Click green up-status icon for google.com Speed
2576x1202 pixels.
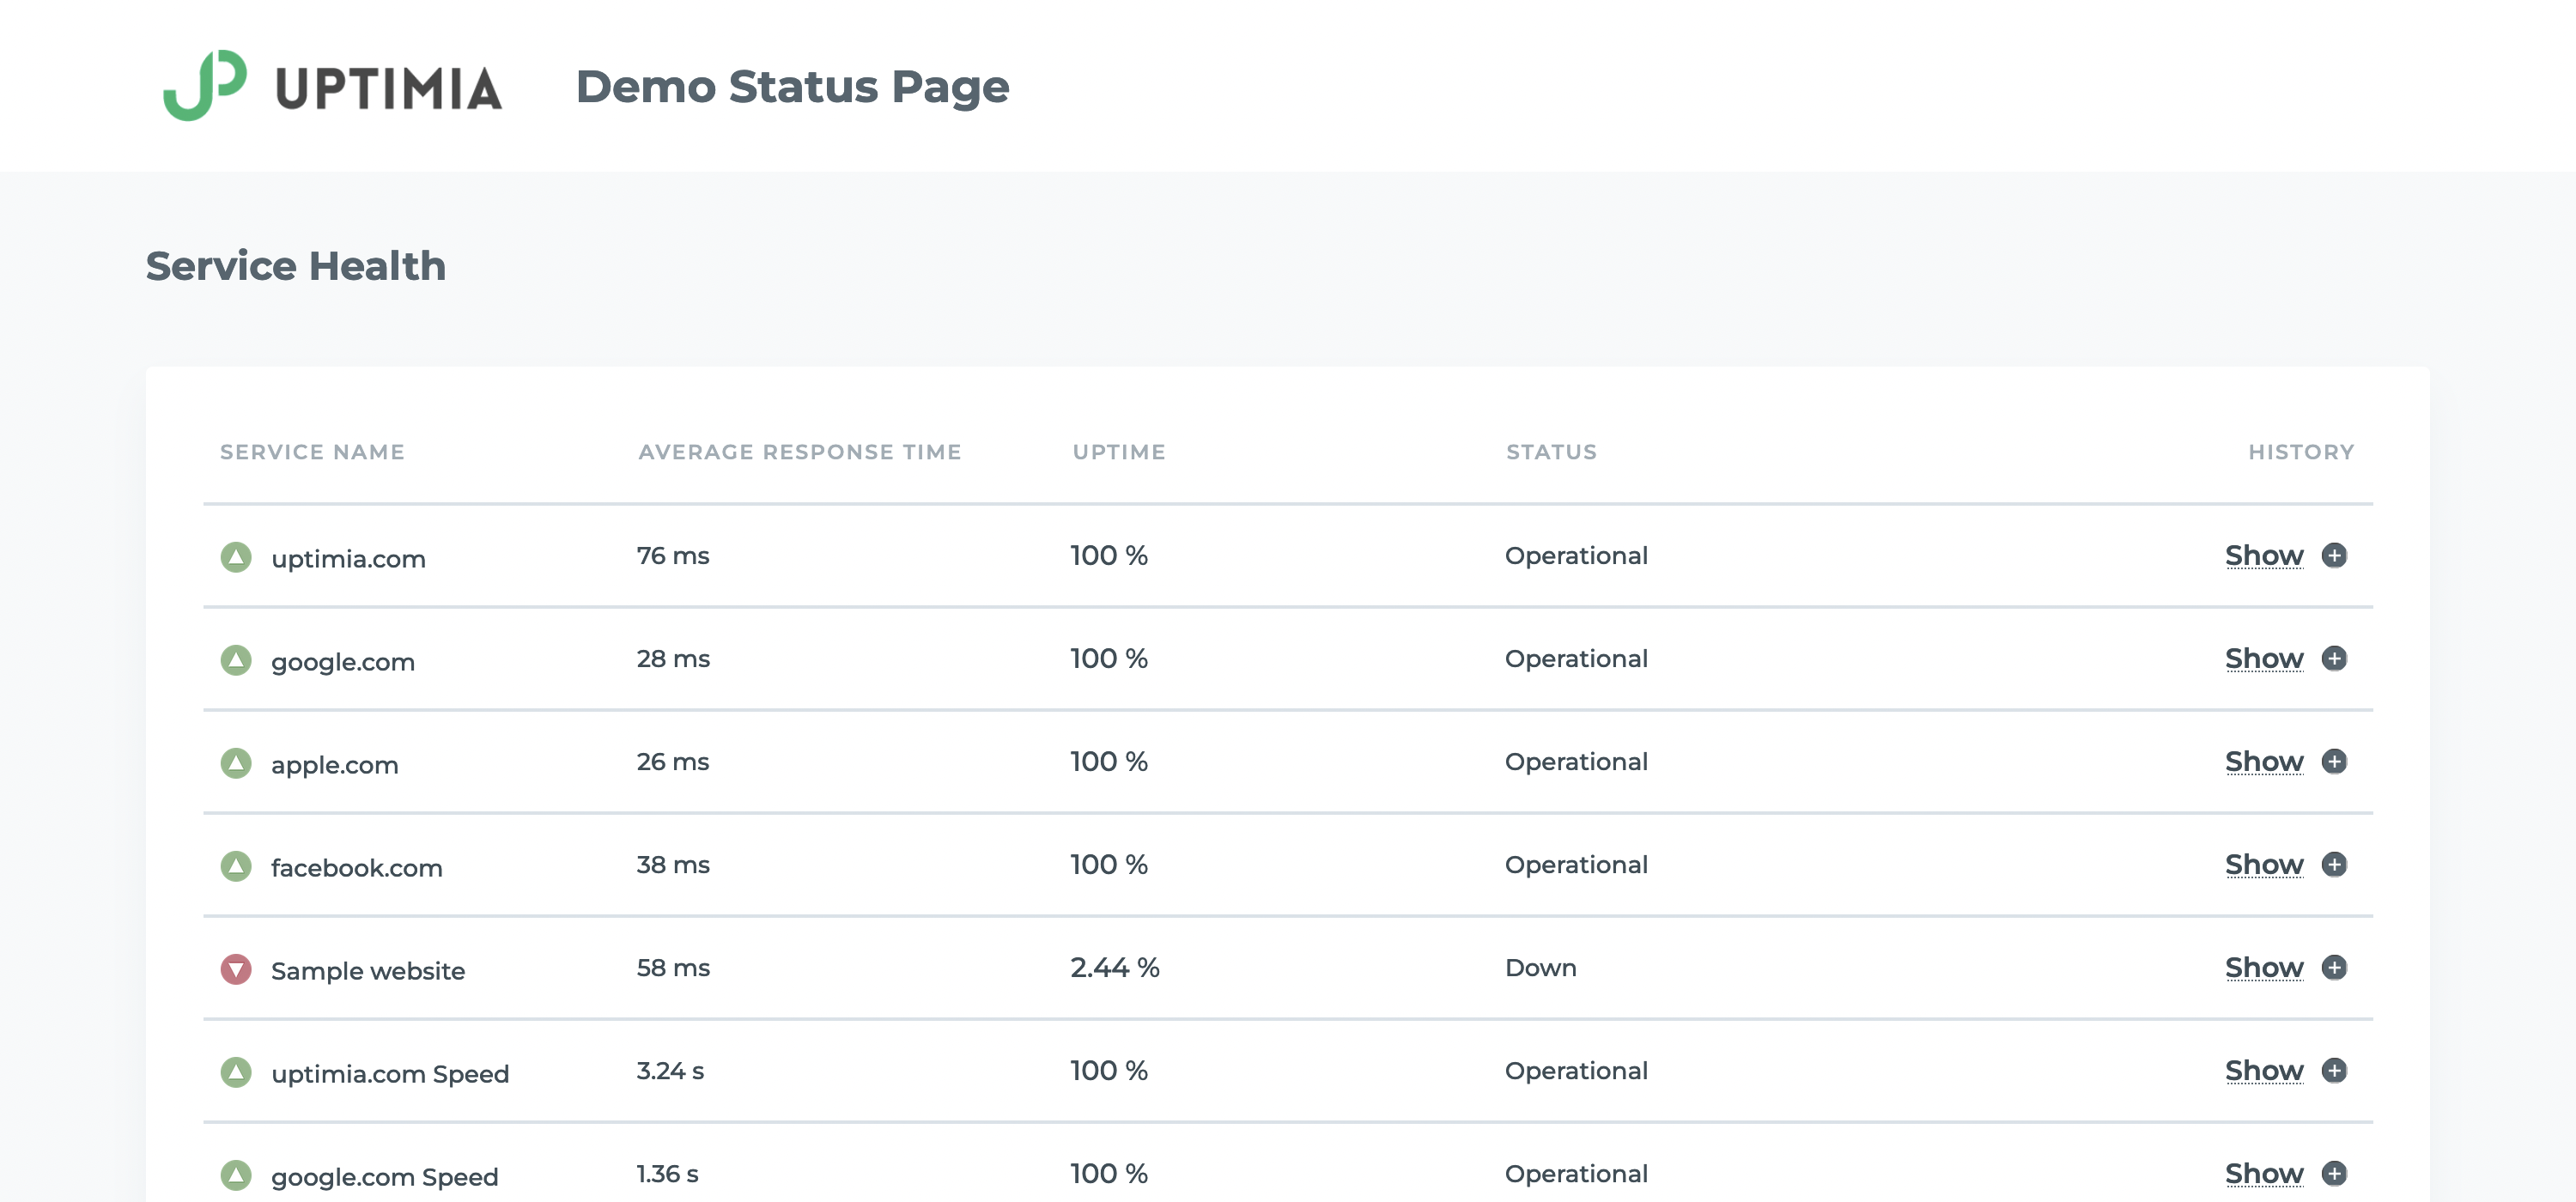pos(236,1175)
